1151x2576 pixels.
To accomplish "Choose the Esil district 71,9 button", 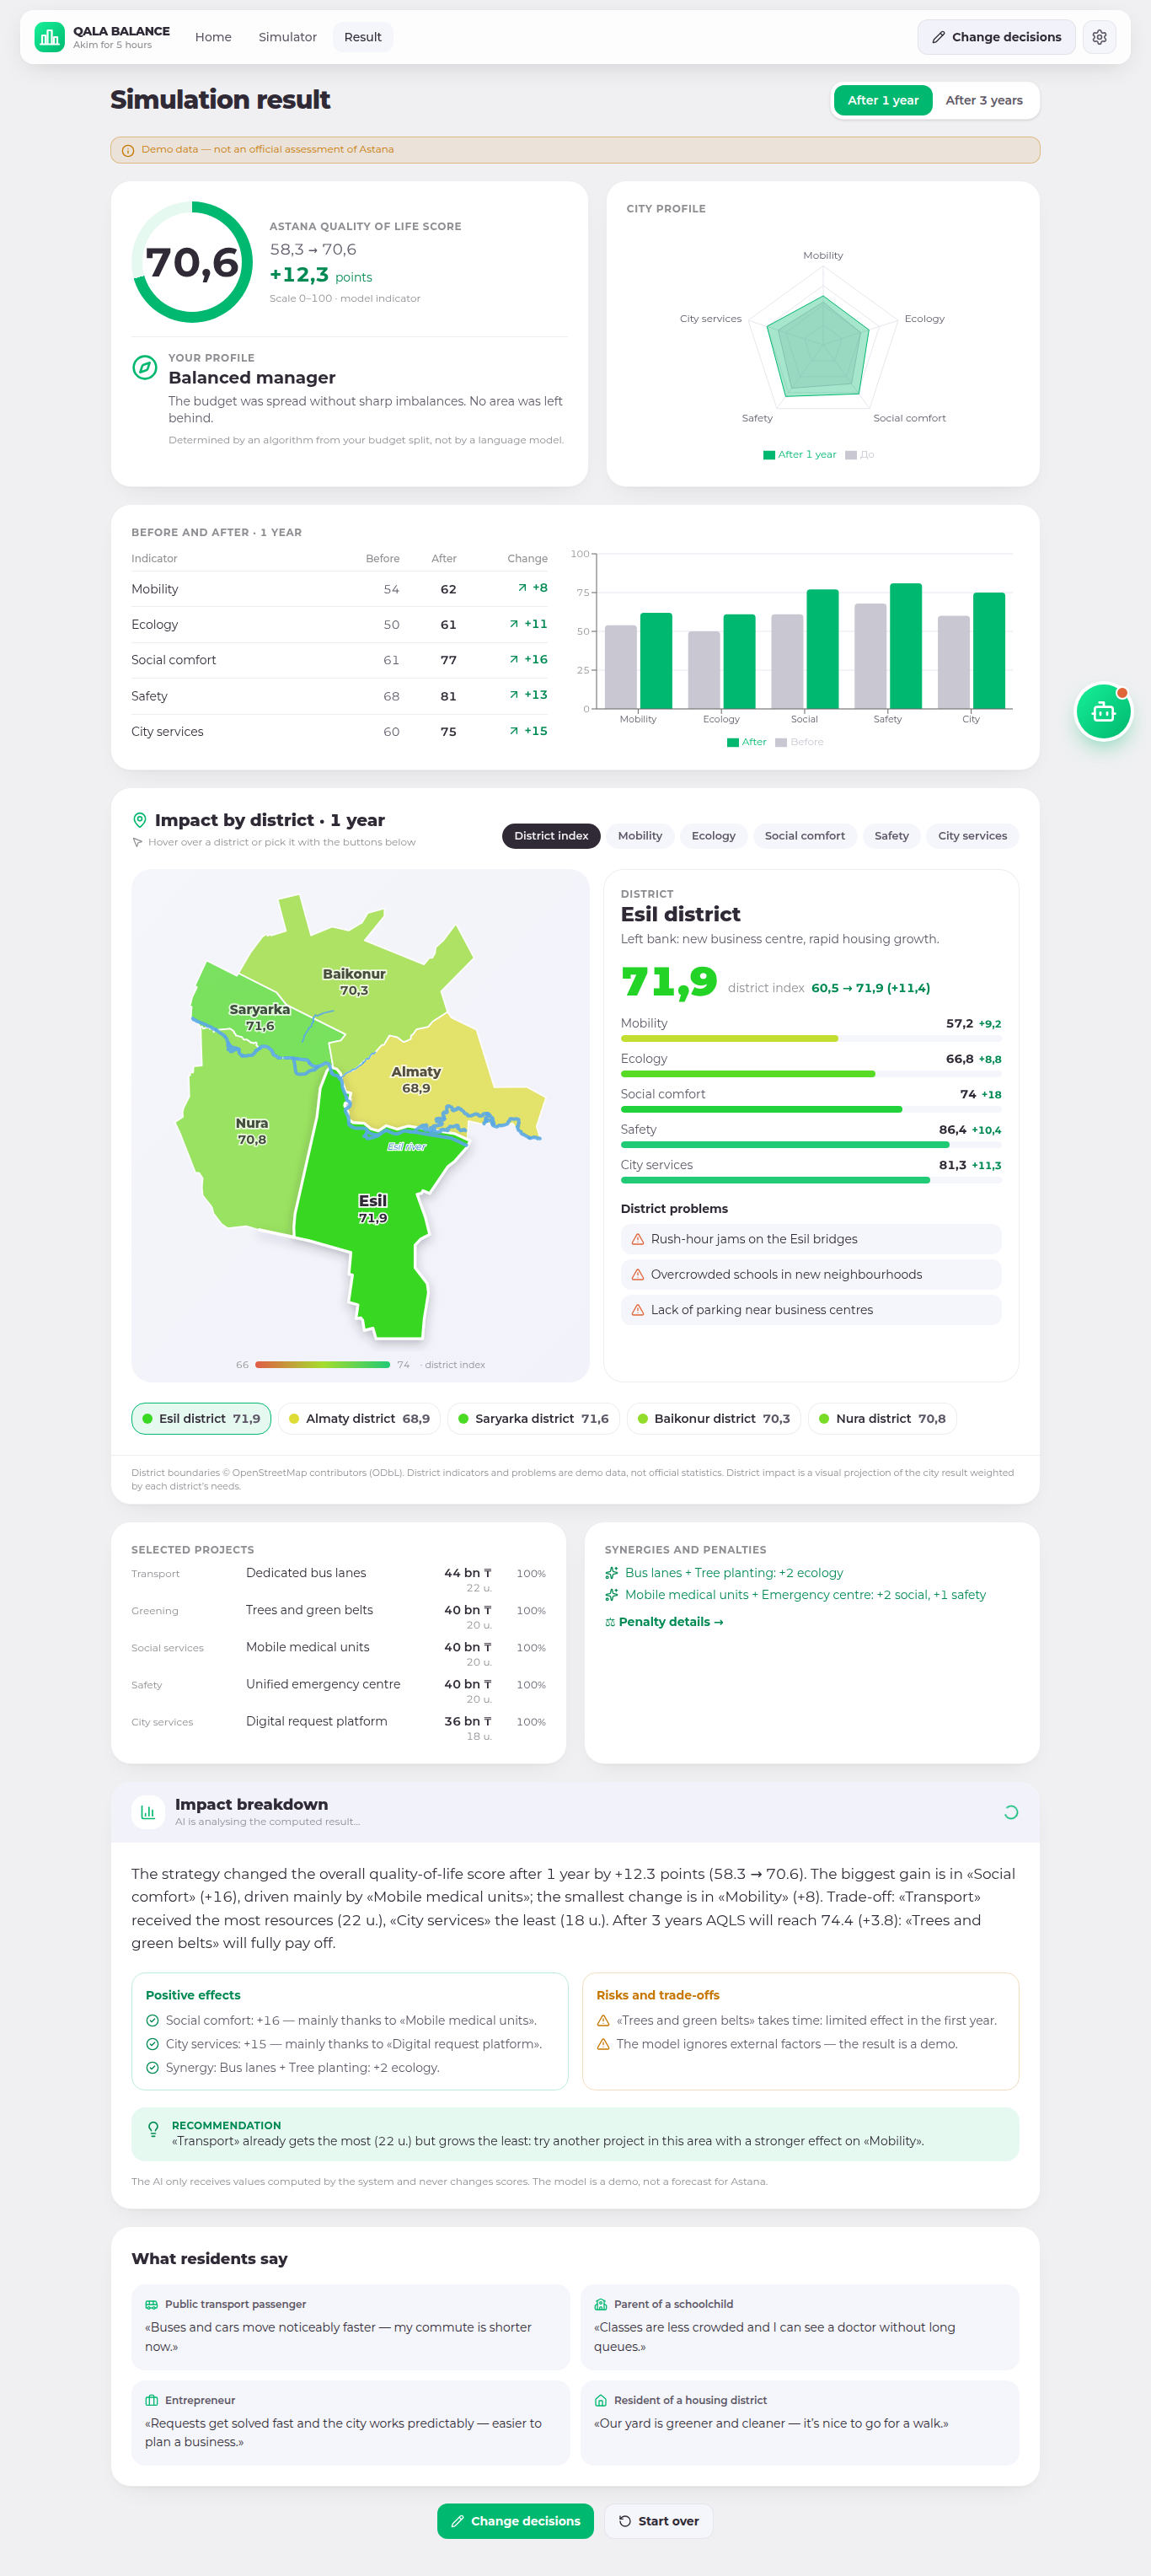I will 201,1419.
